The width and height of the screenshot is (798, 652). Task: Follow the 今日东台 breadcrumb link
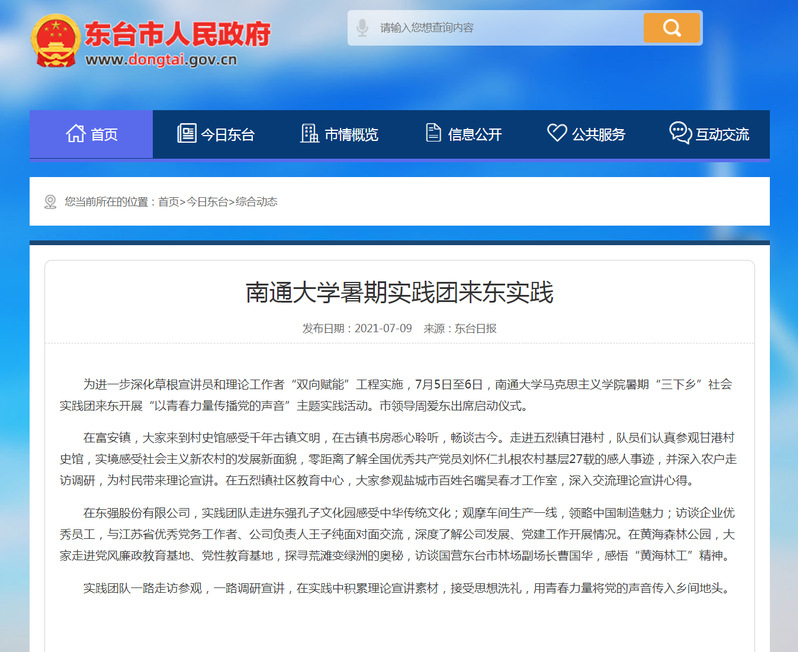click(x=207, y=202)
